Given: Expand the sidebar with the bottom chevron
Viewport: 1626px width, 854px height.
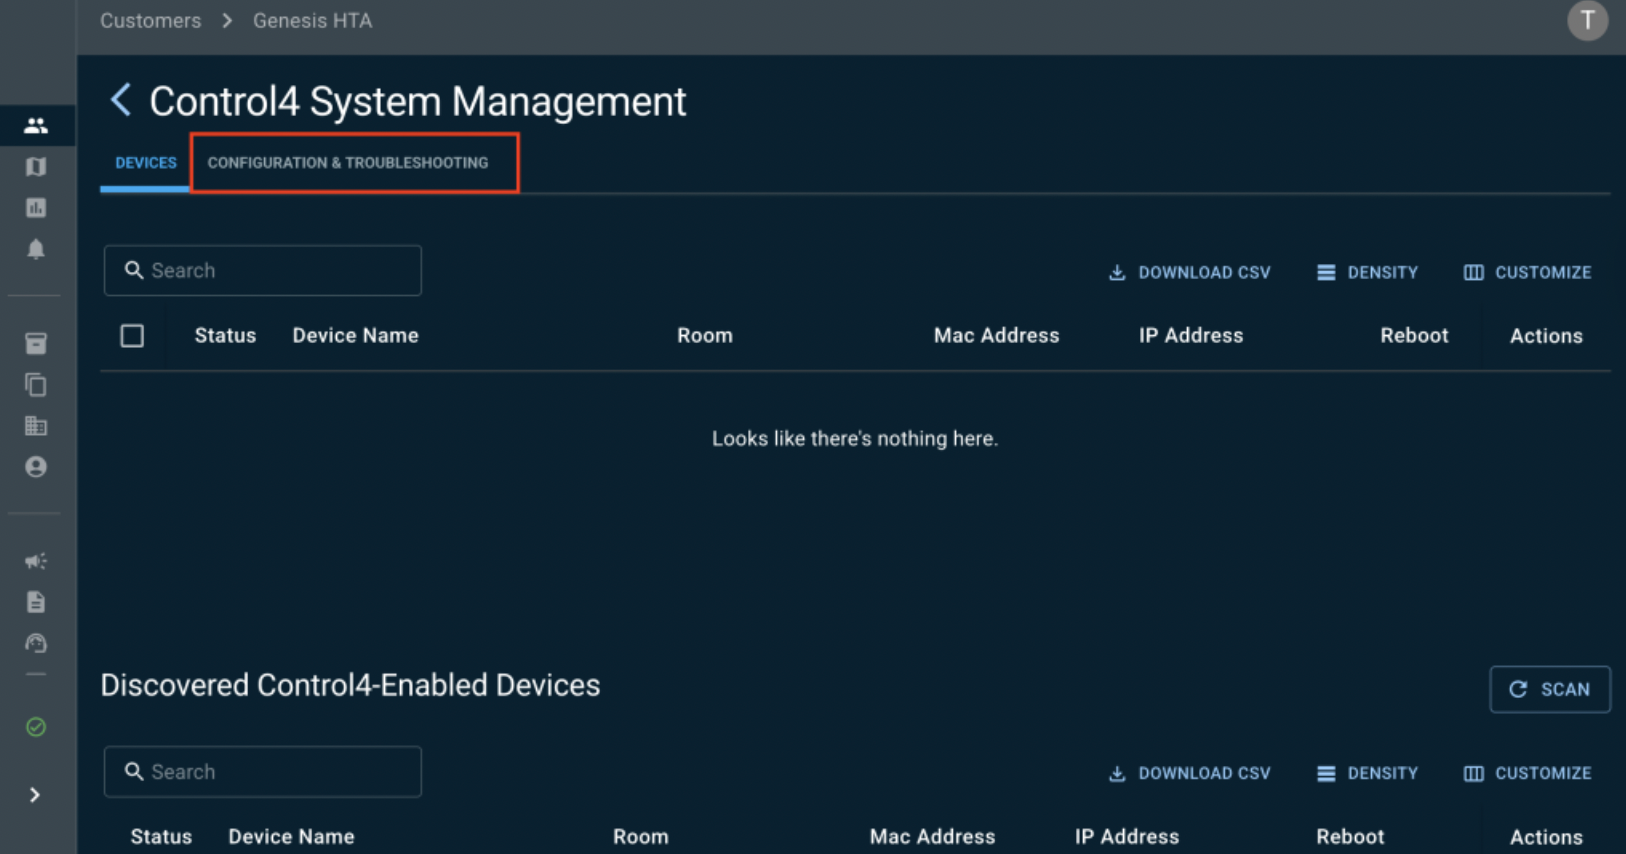Looking at the screenshot, I should pos(35,795).
